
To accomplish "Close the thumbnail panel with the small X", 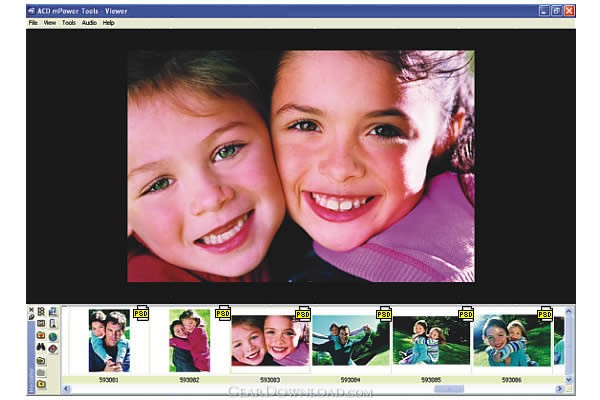I will (31, 310).
